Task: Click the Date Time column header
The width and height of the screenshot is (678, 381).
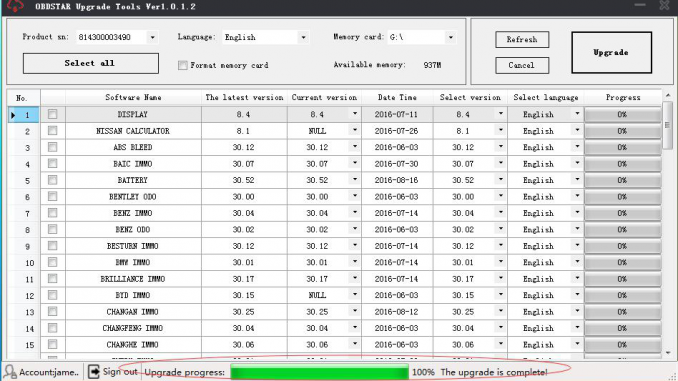Action: pyautogui.click(x=397, y=98)
